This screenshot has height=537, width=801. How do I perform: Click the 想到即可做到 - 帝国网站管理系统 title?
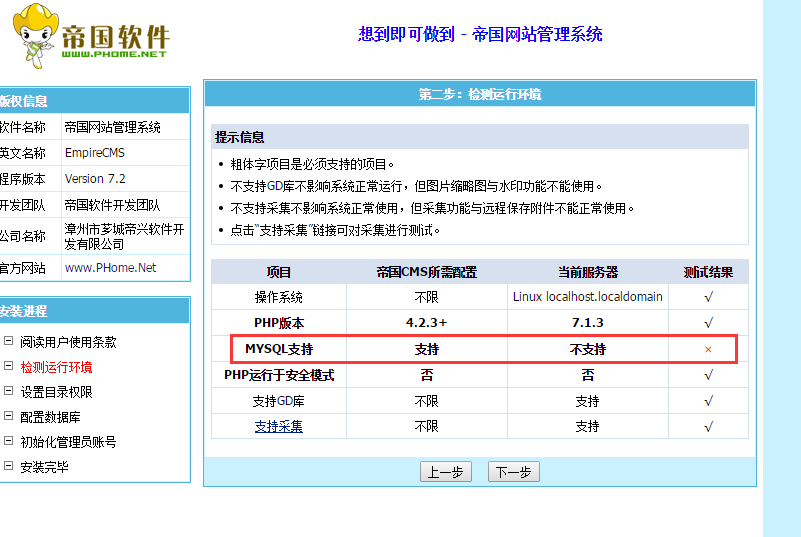[x=480, y=34]
